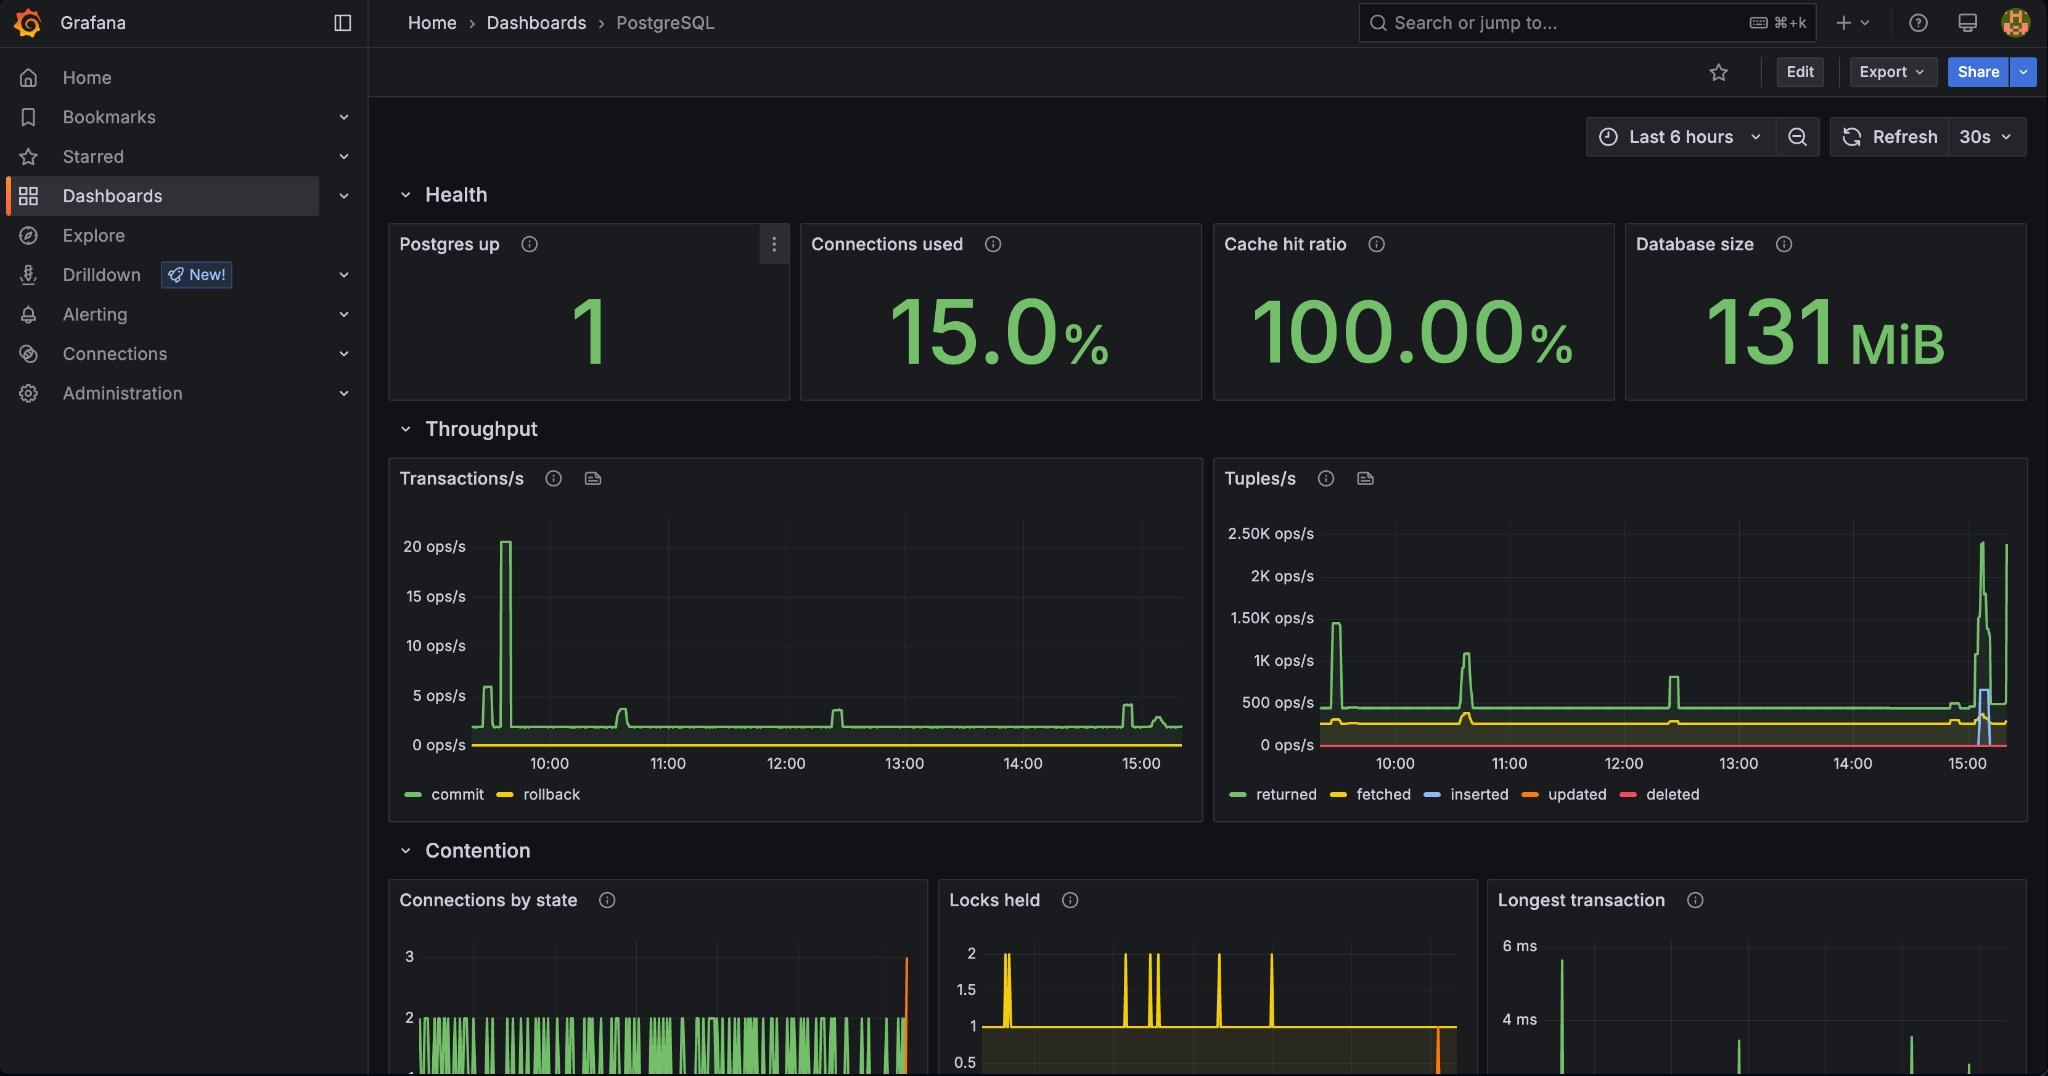
Task: Show the Connections by state info icon
Action: click(x=606, y=900)
